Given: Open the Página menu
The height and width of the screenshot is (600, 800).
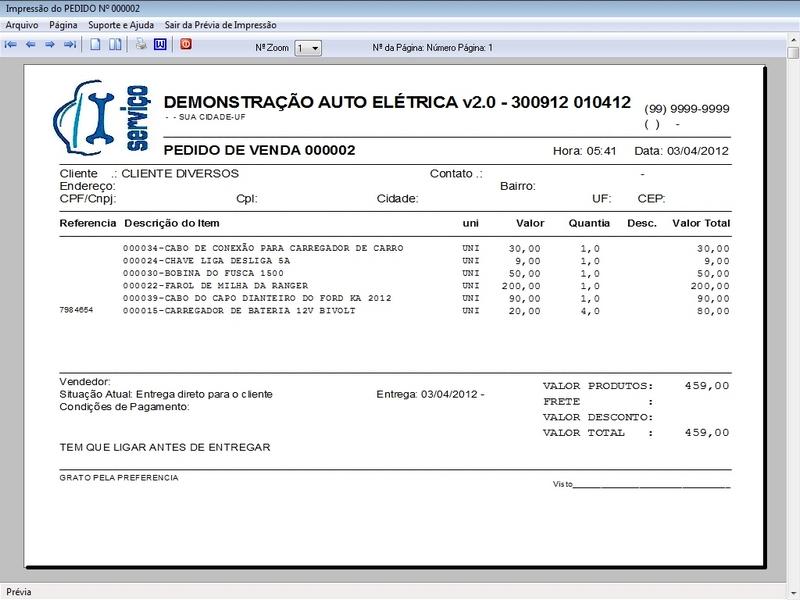Looking at the screenshot, I should coord(63,25).
